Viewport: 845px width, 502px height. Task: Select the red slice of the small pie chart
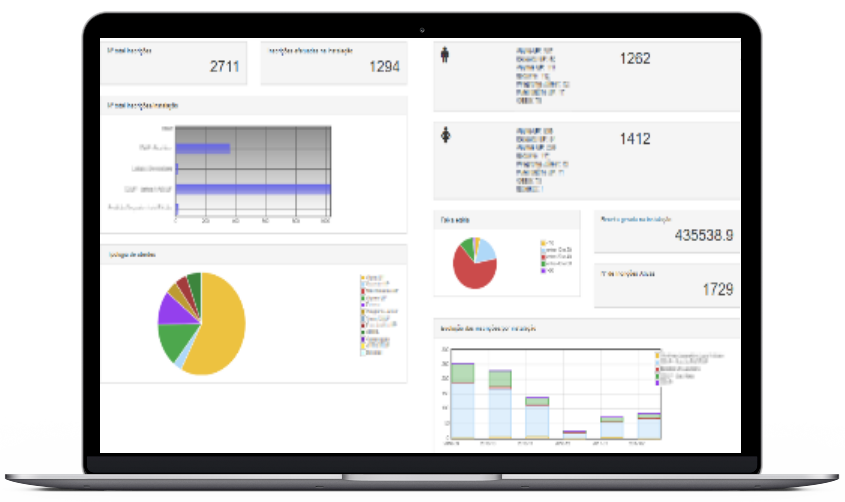[x=472, y=270]
